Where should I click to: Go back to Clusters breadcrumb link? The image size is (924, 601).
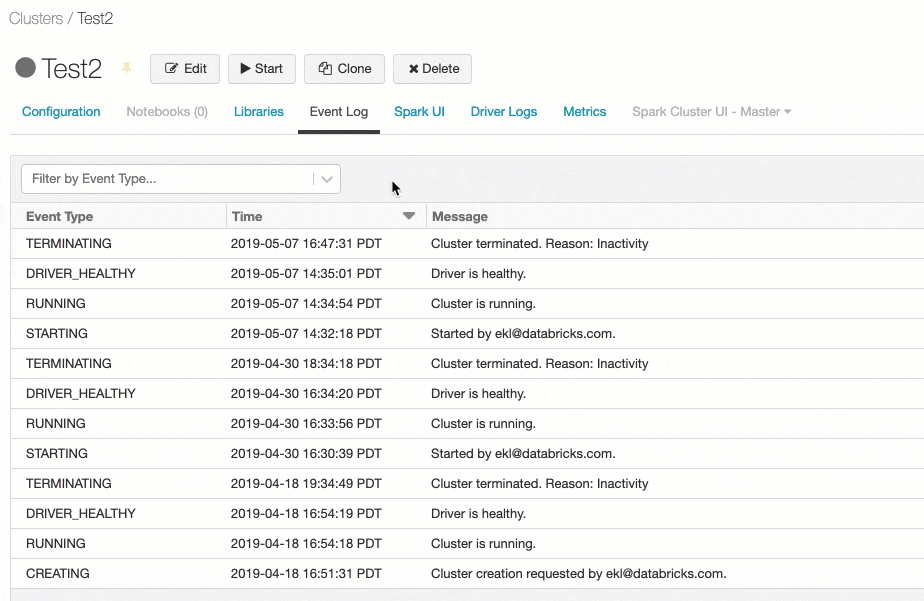[36, 19]
